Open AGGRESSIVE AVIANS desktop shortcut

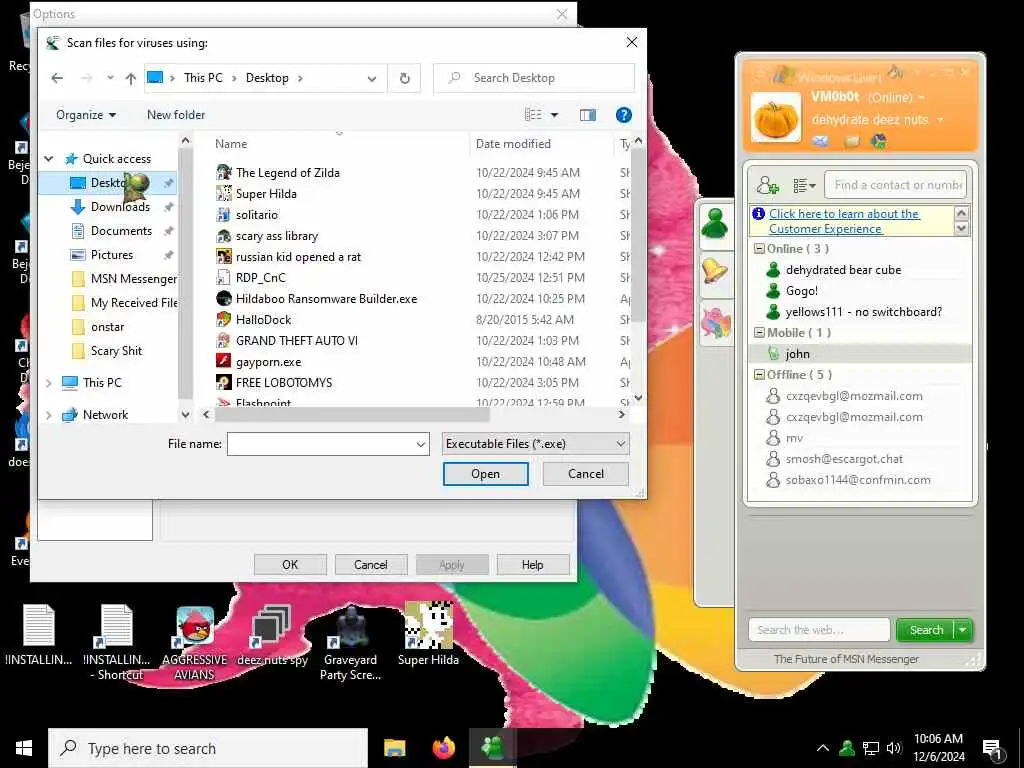[195, 644]
